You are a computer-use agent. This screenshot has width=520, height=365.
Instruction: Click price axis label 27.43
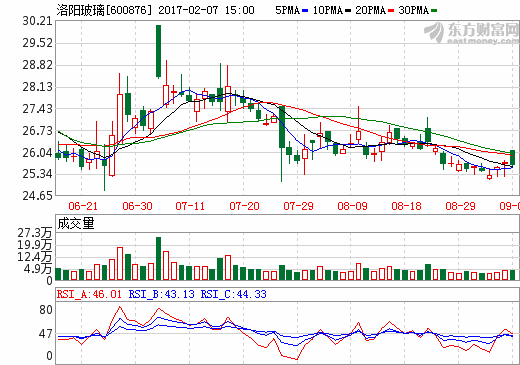click(38, 109)
